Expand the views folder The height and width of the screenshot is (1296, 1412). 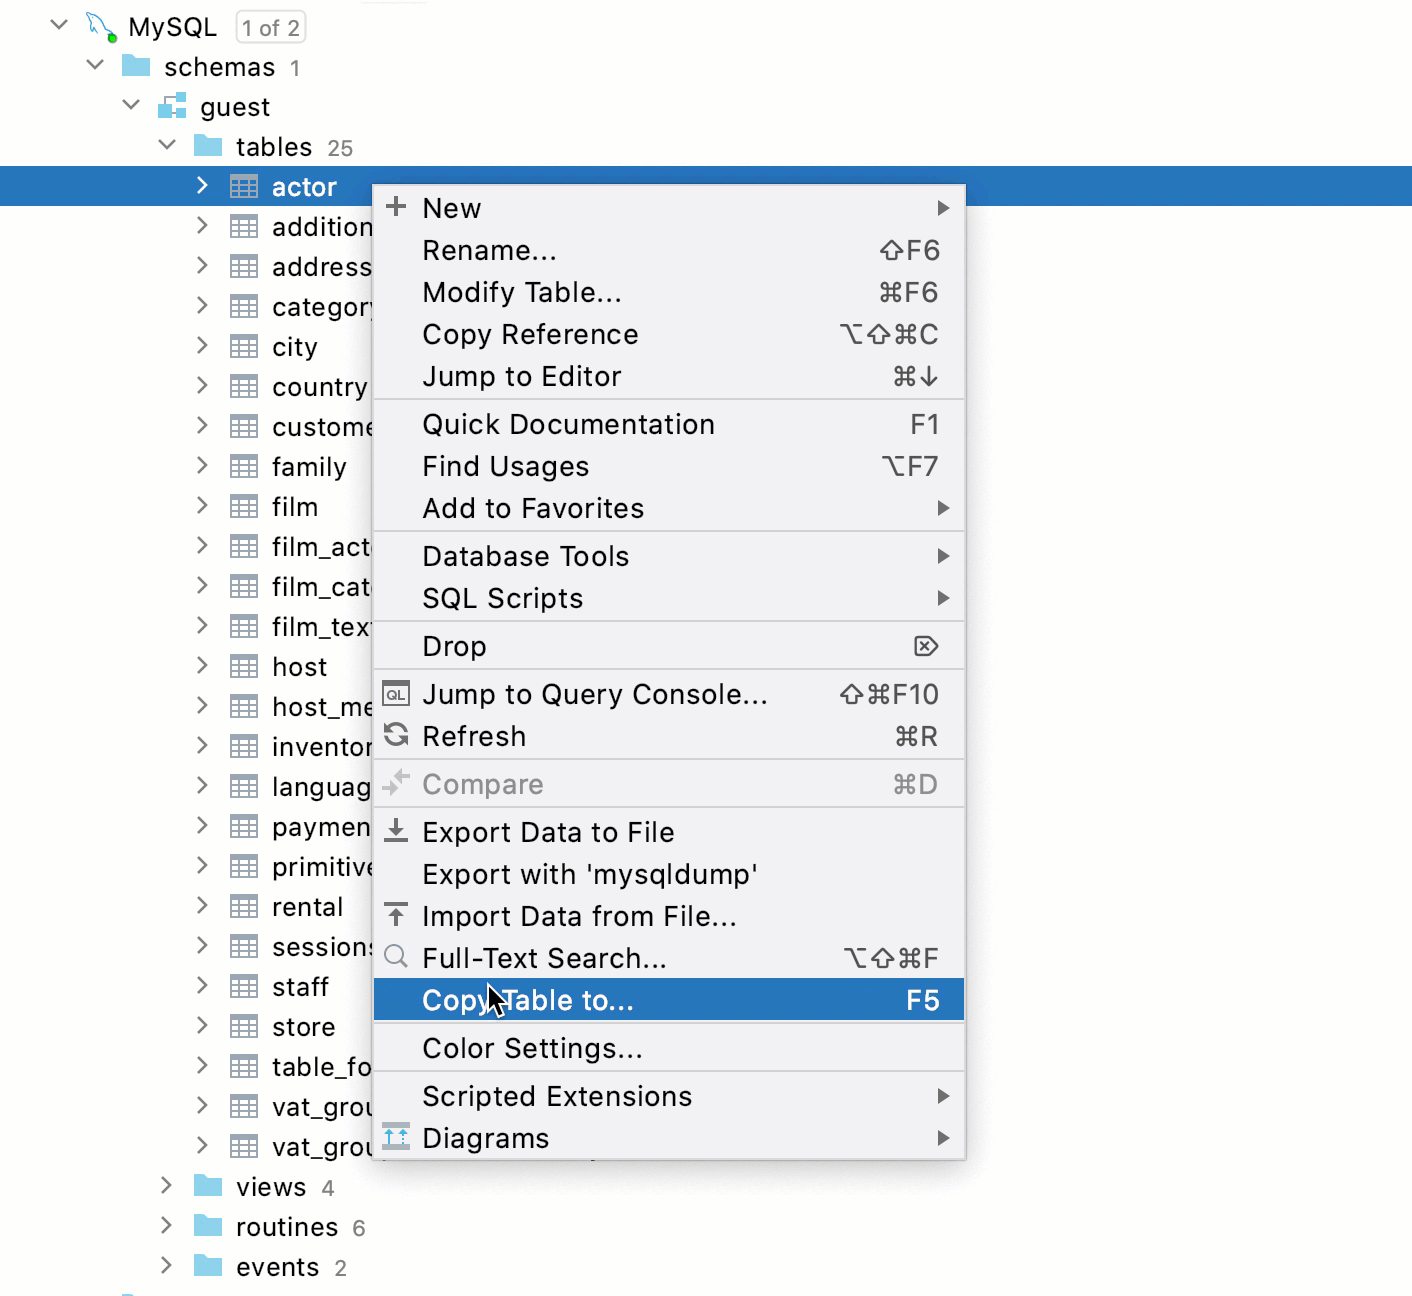[x=165, y=1186]
